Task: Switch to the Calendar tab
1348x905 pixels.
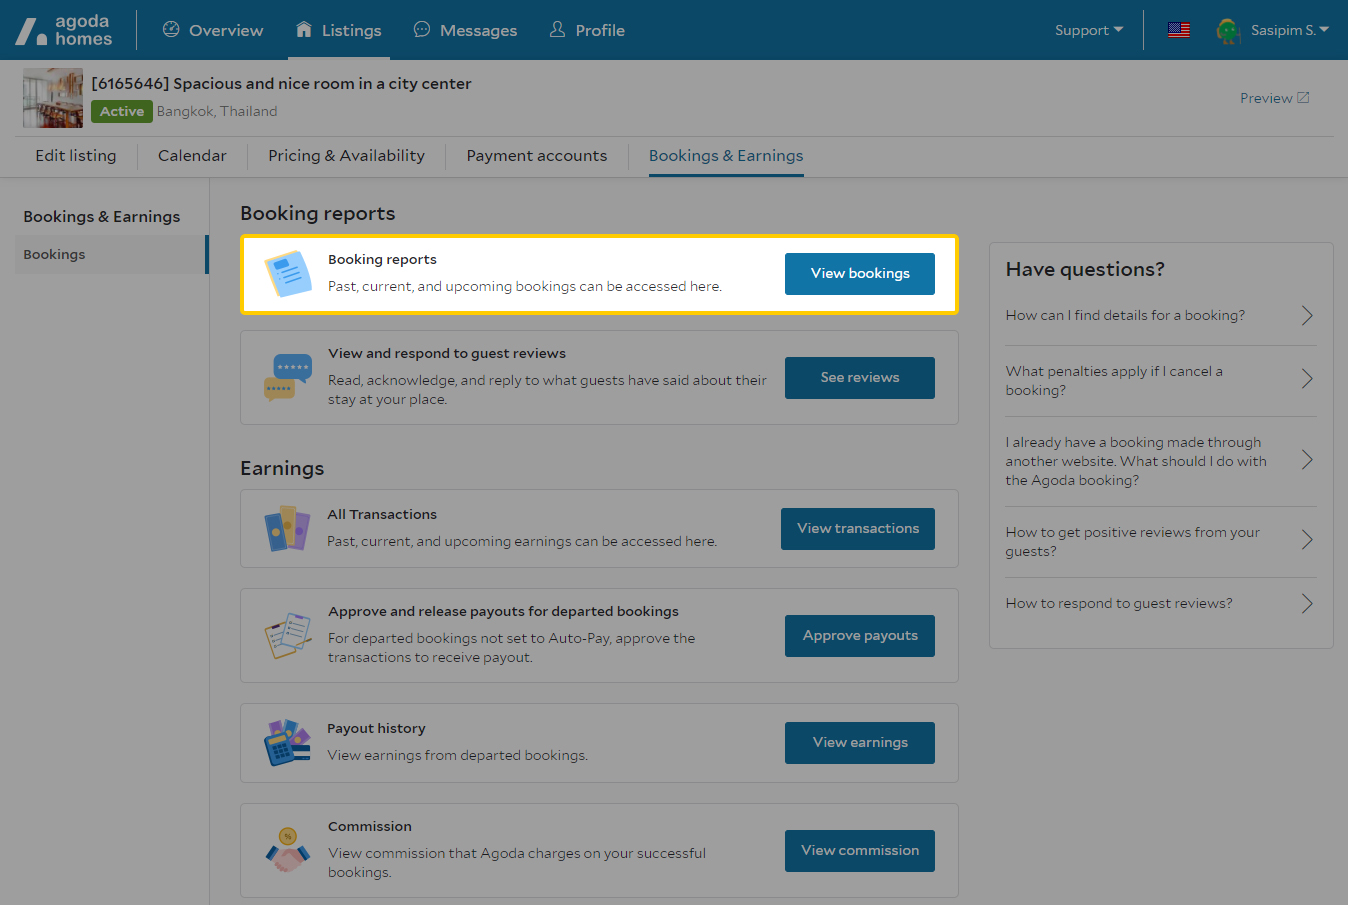Action: coord(192,156)
